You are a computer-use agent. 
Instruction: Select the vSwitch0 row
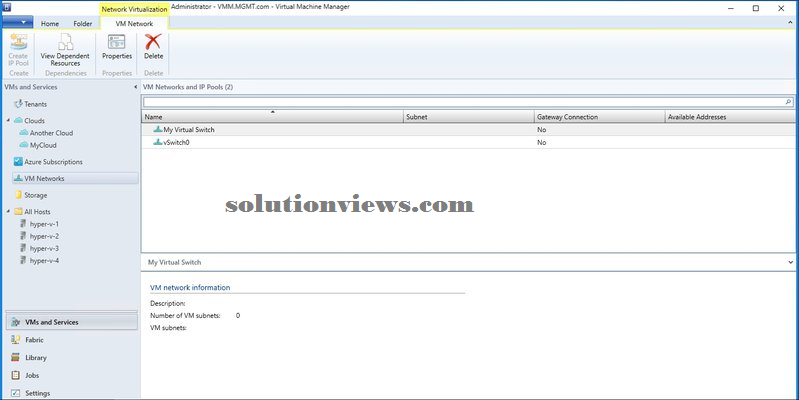[468, 143]
